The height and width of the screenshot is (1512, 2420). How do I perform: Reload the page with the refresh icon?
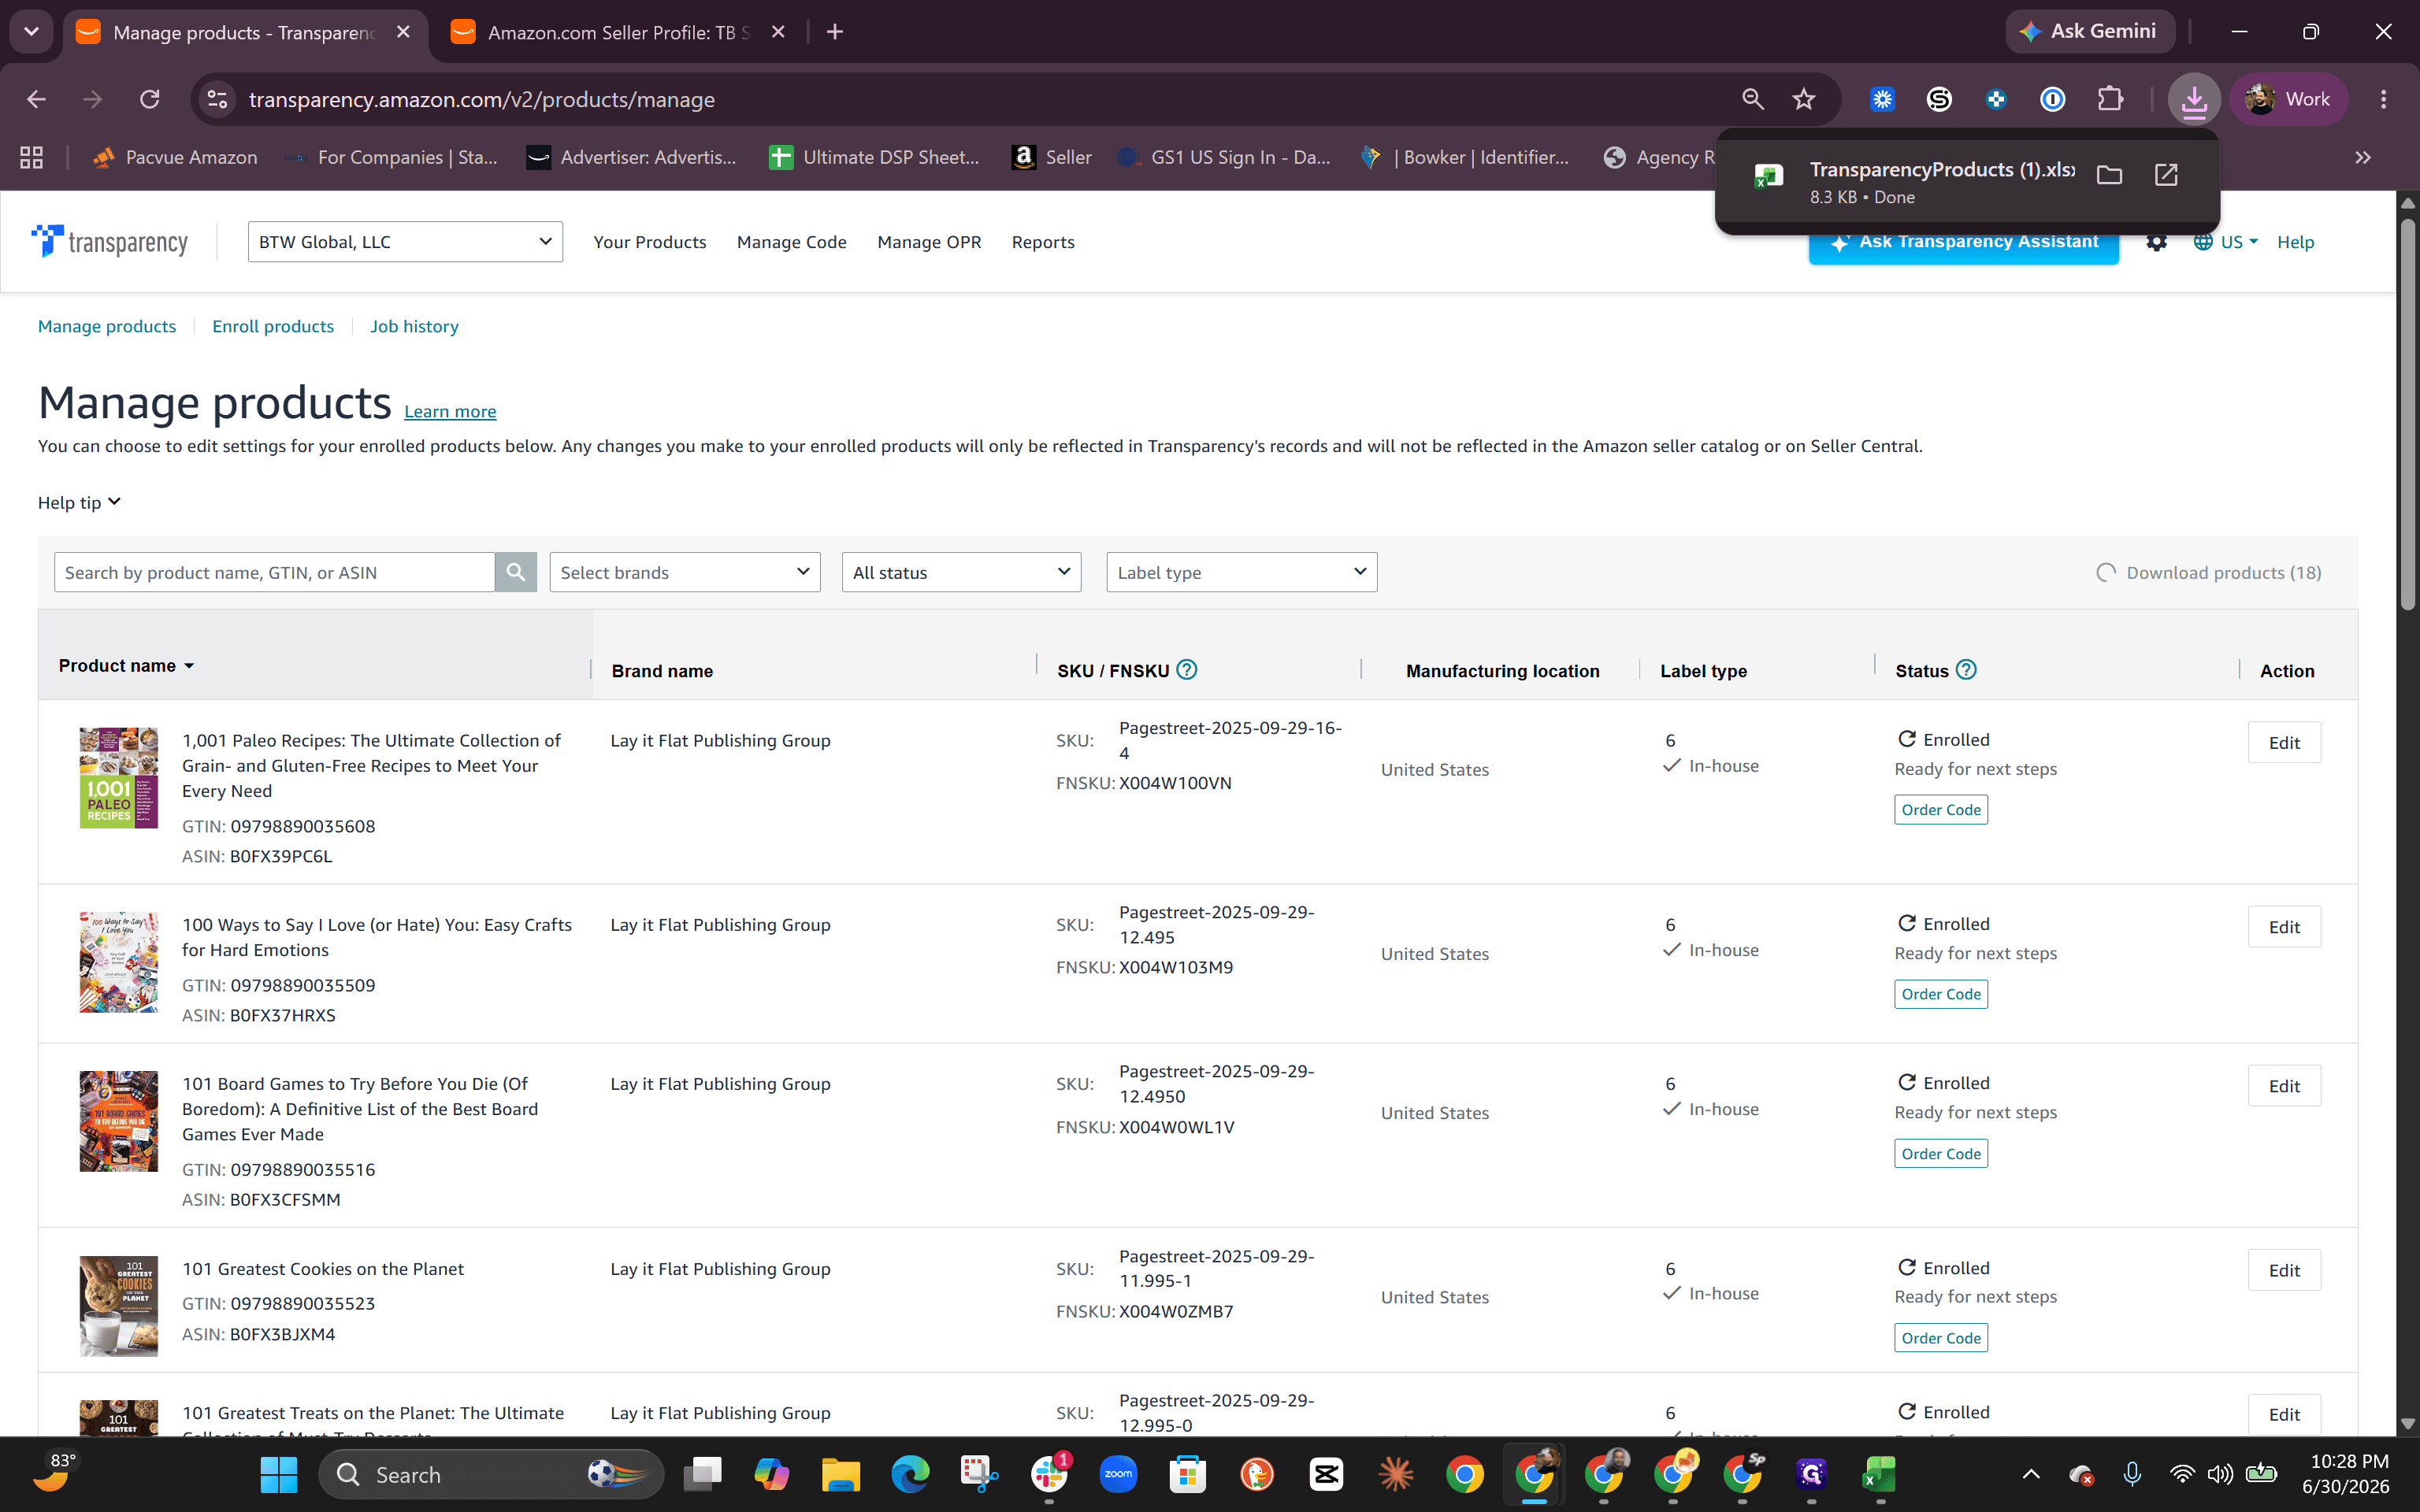150,99
